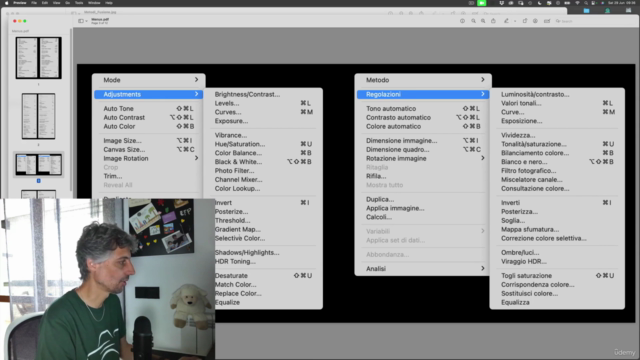Click the battery status icon

point(567,3)
